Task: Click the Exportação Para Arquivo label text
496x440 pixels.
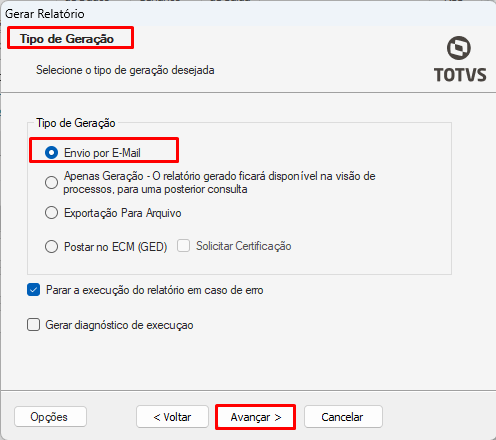Action: pos(123,213)
